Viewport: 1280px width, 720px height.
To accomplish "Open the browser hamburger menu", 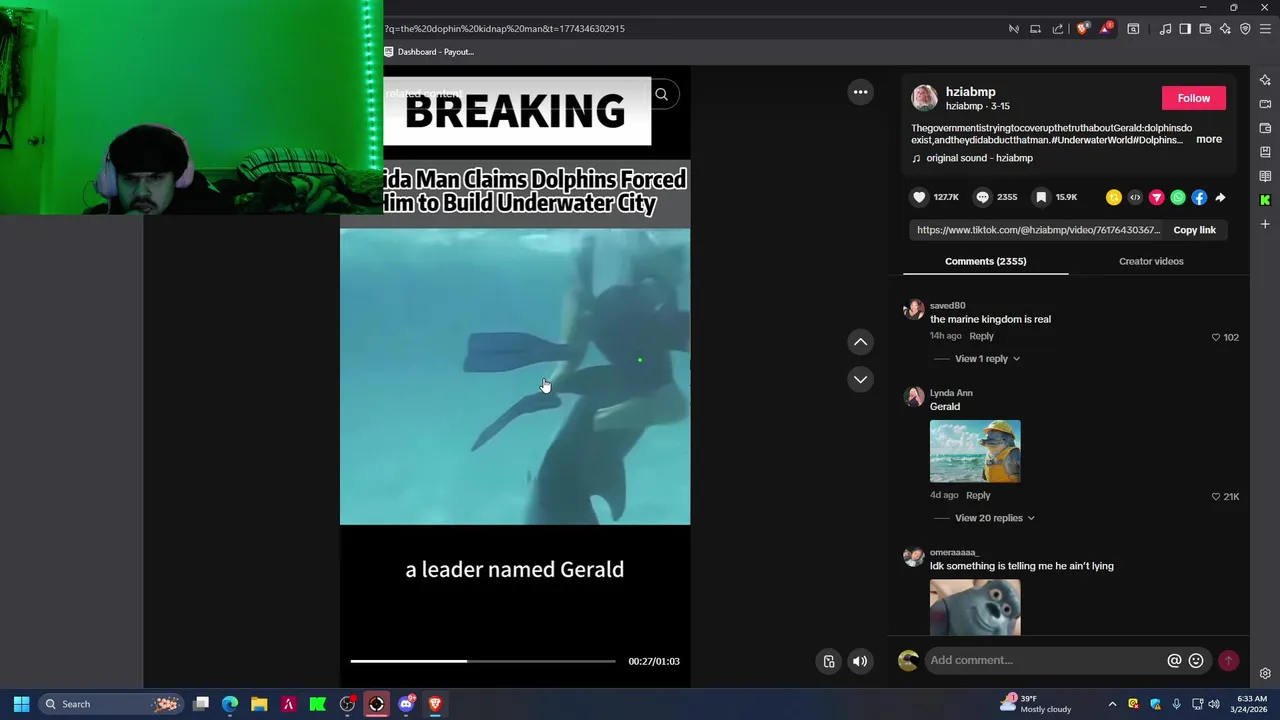I will pos(1265,29).
